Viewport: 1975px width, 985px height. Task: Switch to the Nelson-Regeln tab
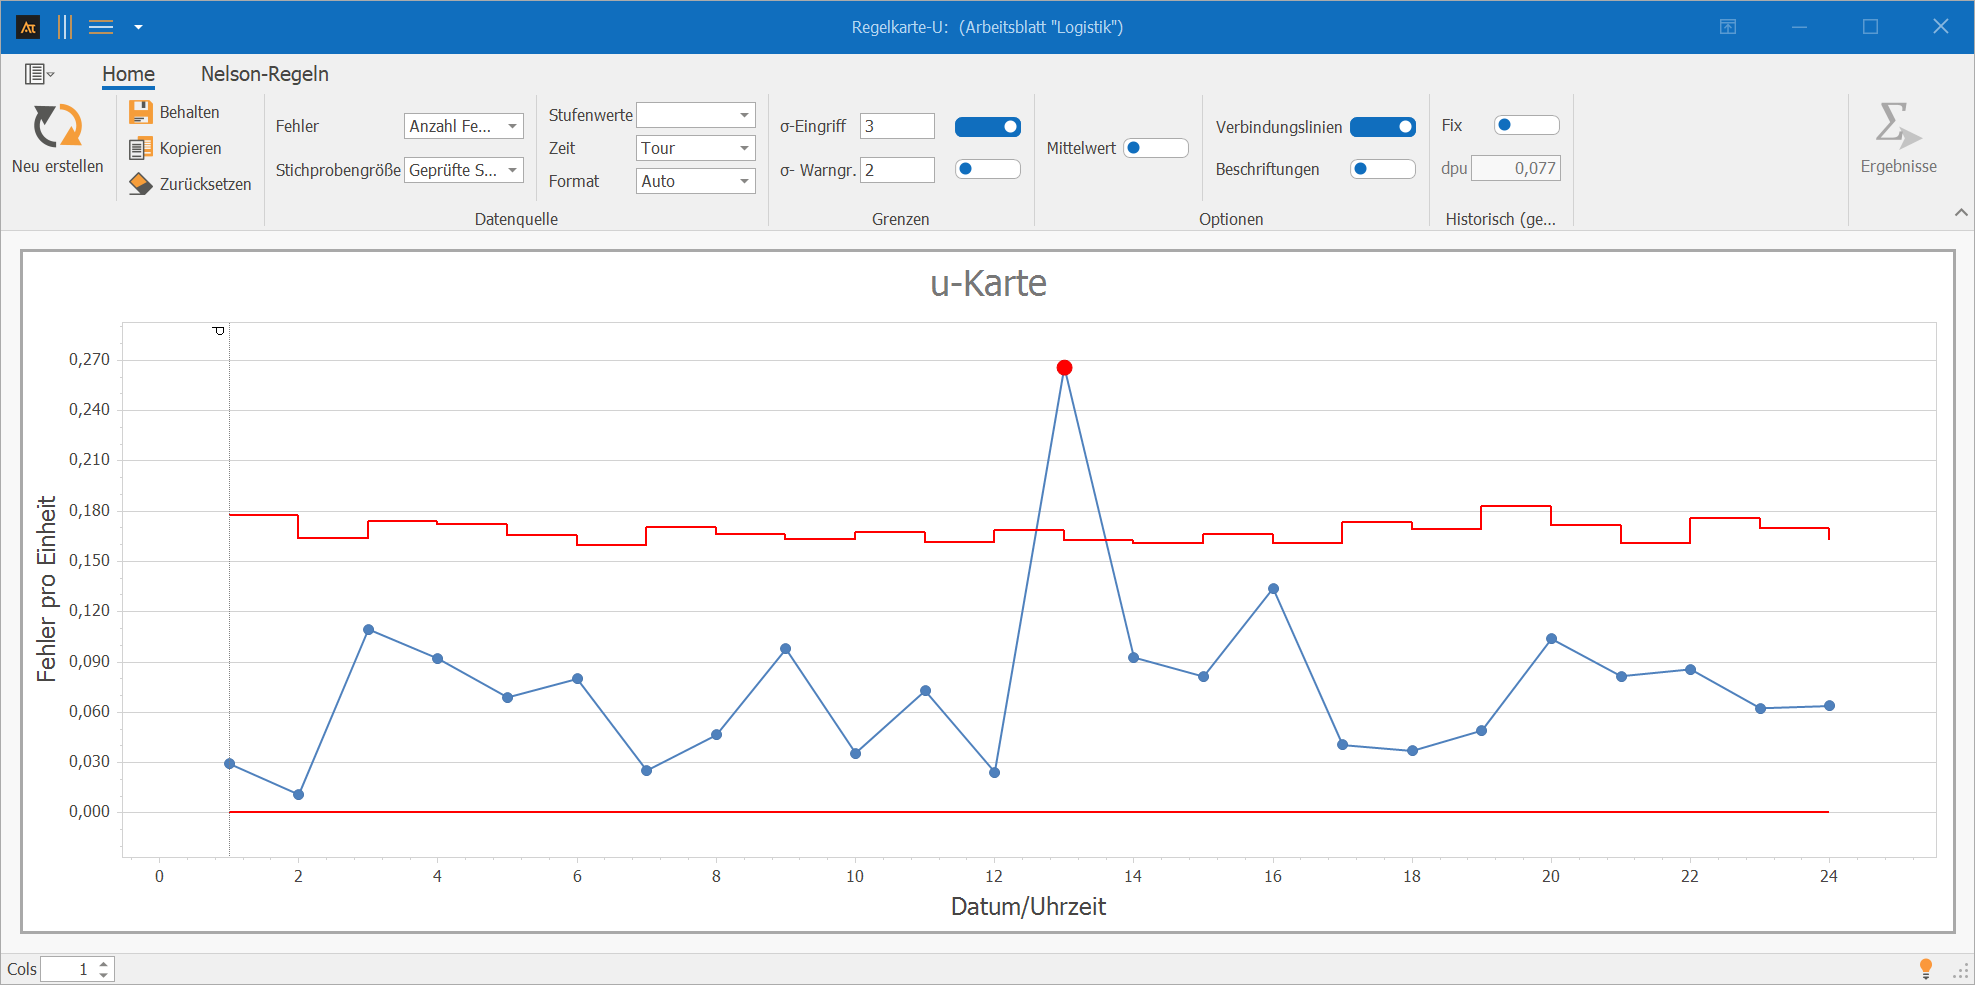(x=265, y=74)
